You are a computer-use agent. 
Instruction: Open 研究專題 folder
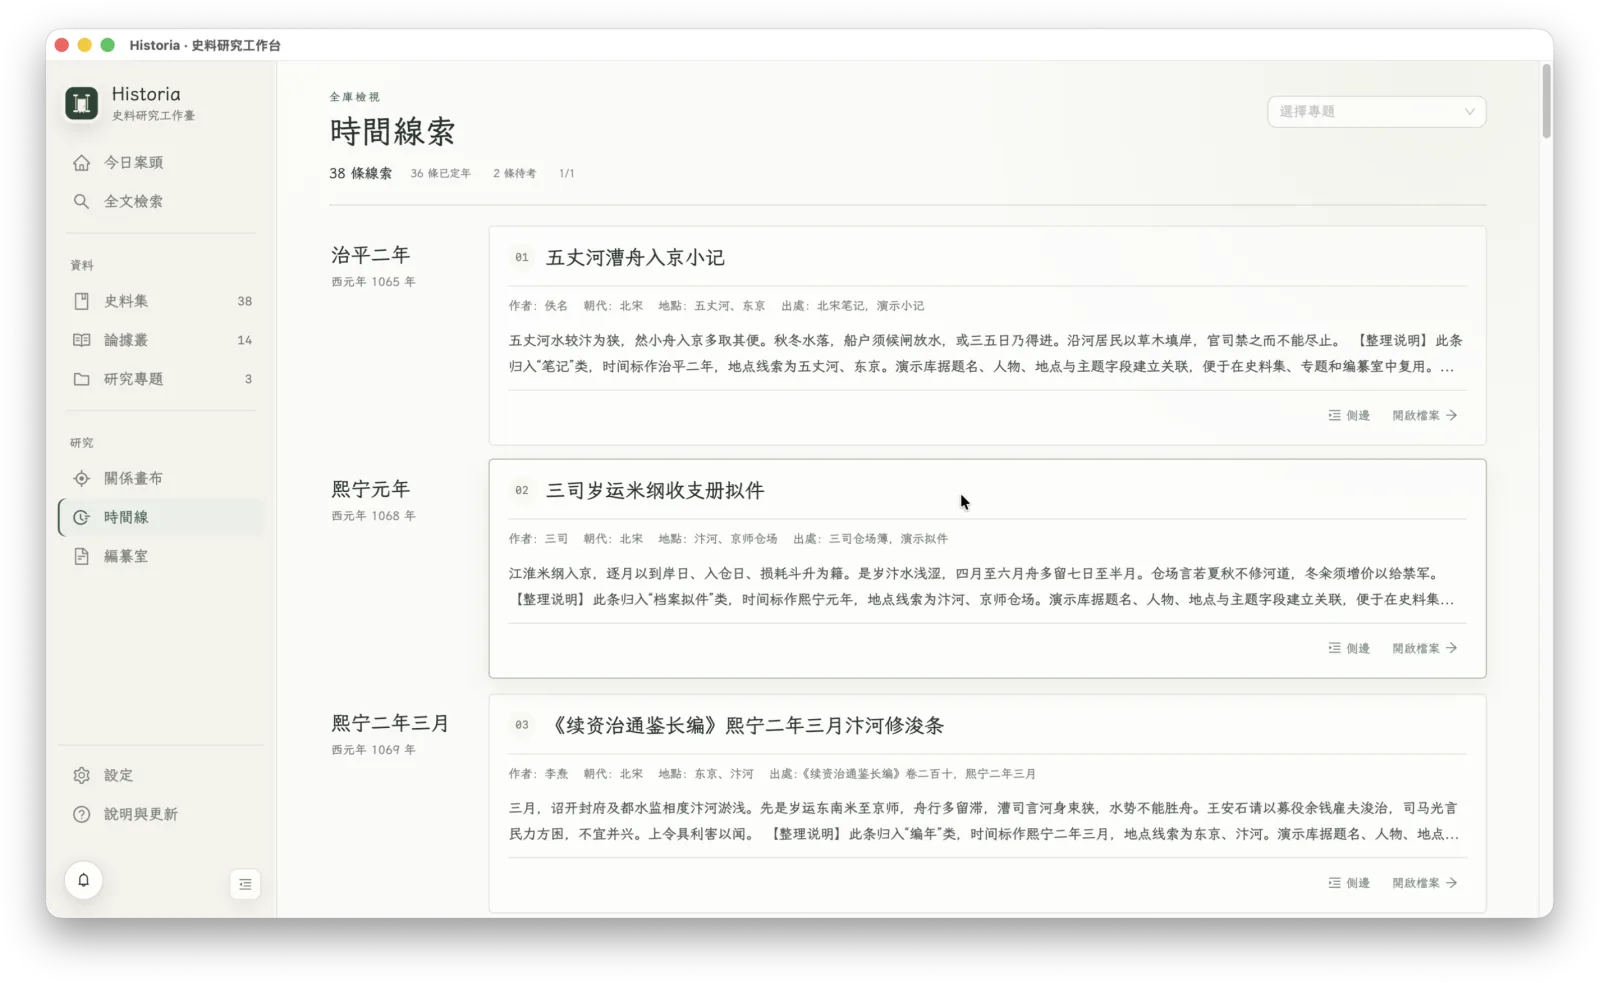[160, 379]
